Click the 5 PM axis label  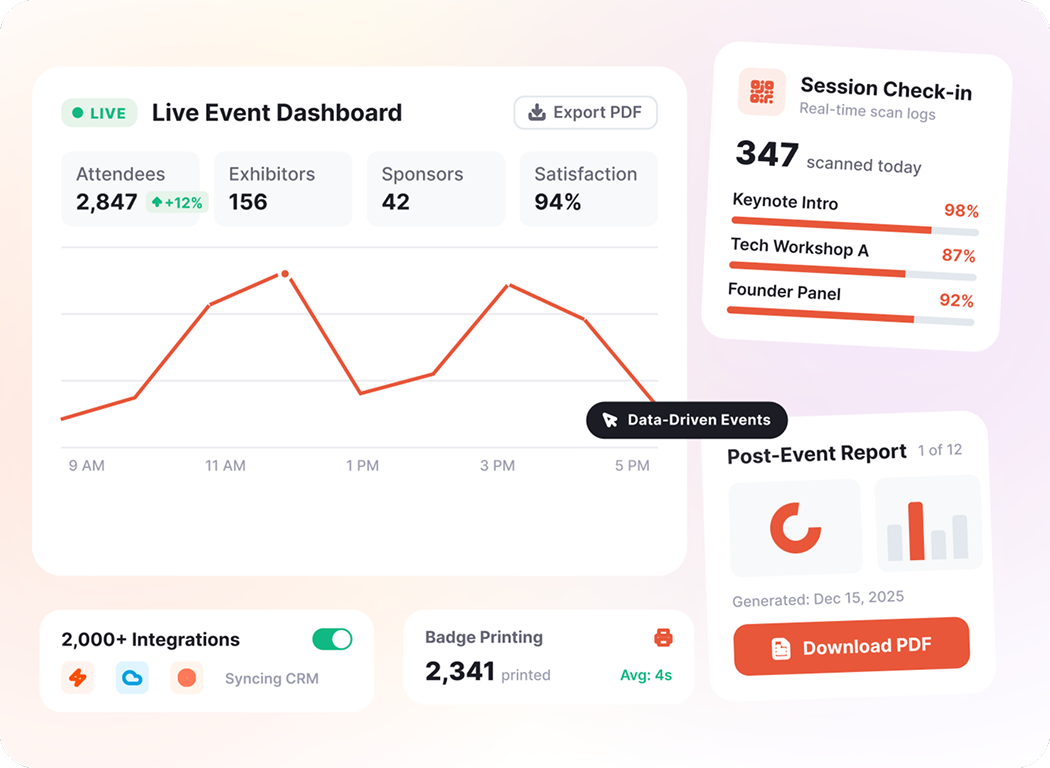[x=632, y=465]
